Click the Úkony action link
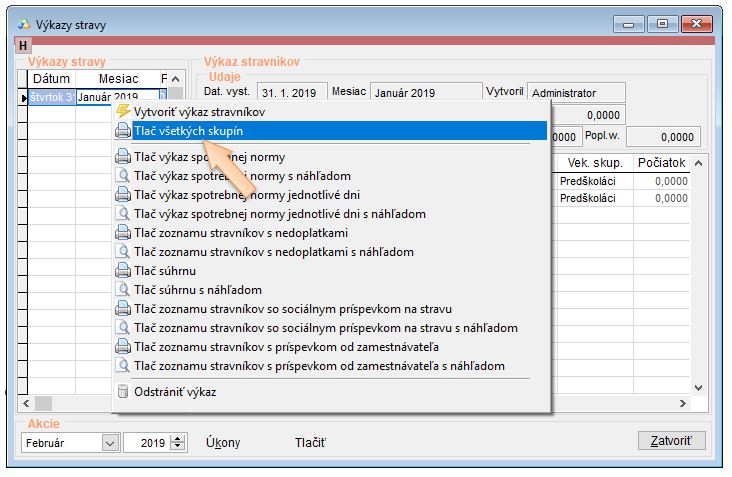 (x=223, y=442)
